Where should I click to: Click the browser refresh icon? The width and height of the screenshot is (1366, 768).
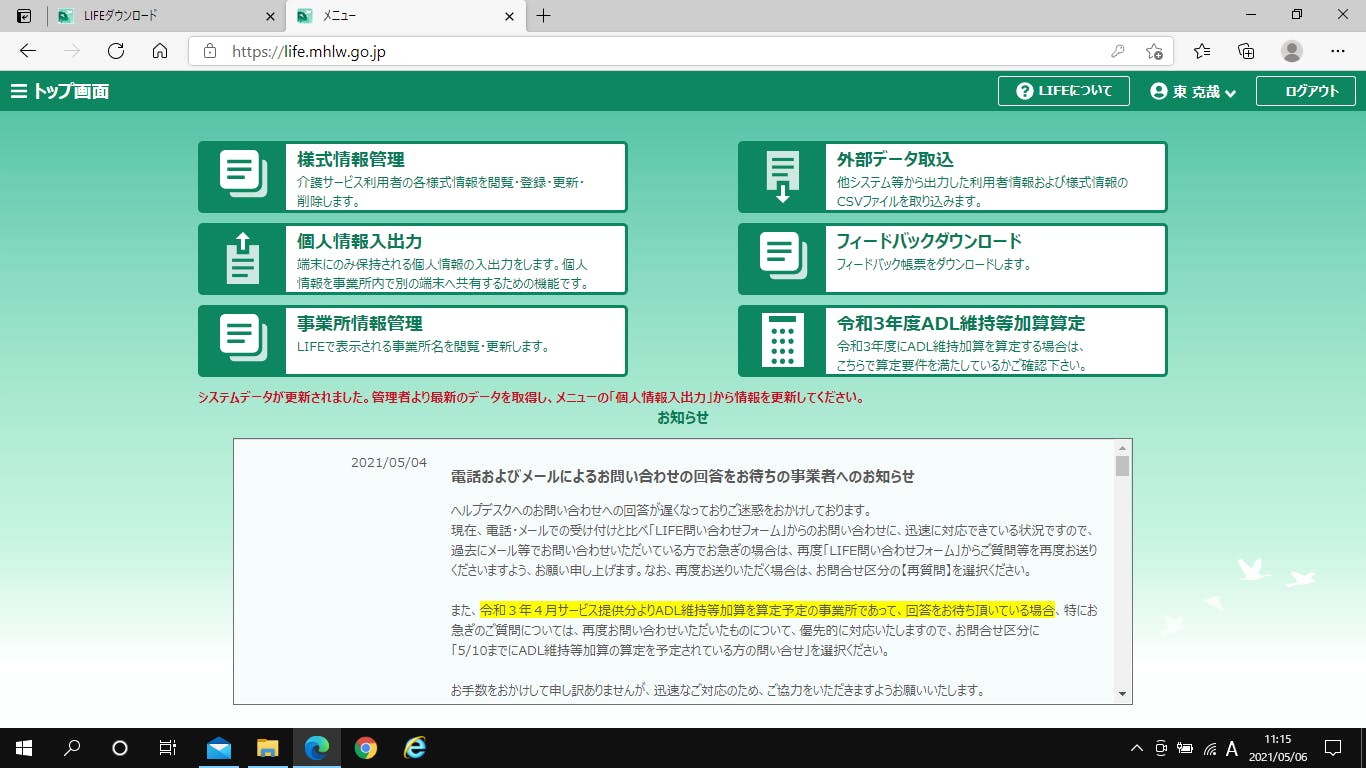click(x=116, y=51)
